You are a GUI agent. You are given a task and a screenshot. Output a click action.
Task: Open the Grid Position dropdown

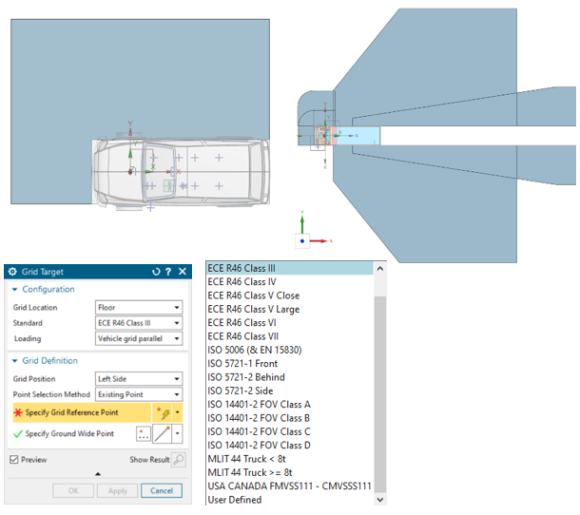[139, 379]
